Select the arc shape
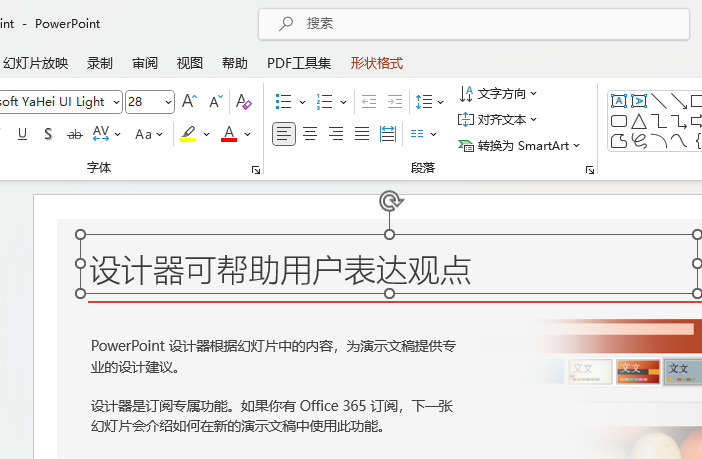702x459 pixels. coord(659,141)
